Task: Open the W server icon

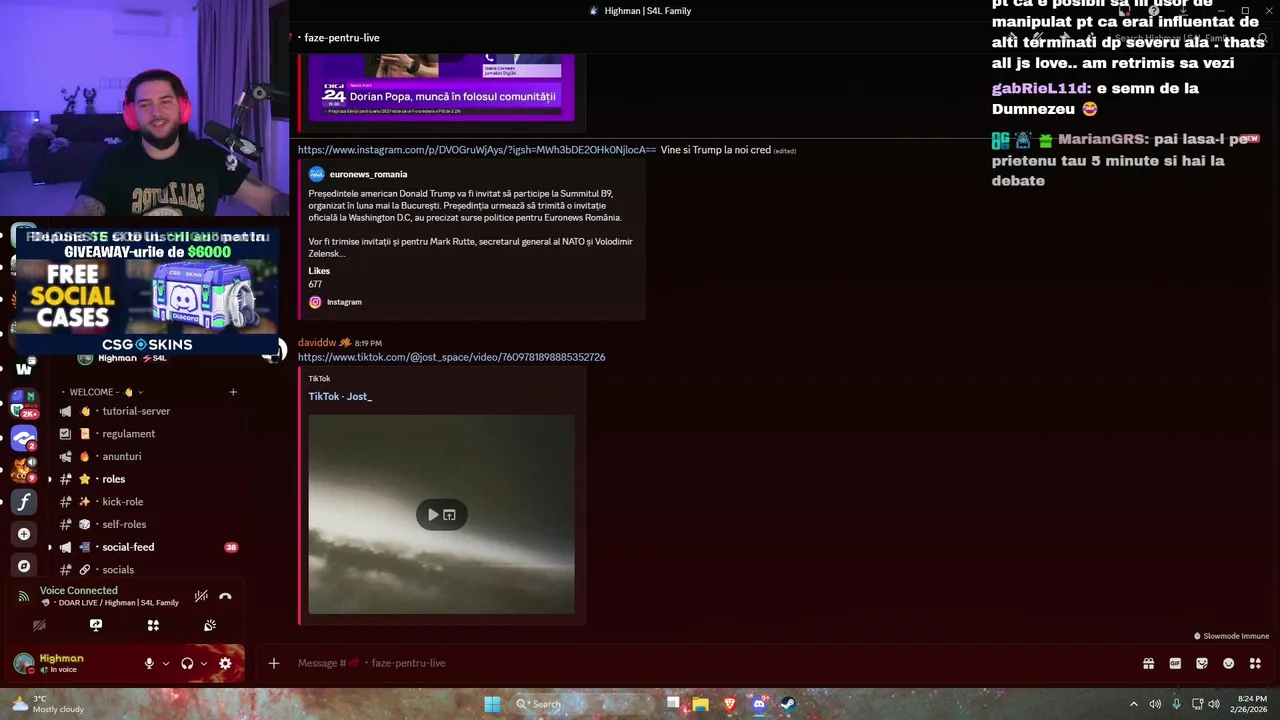Action: click(x=23, y=369)
